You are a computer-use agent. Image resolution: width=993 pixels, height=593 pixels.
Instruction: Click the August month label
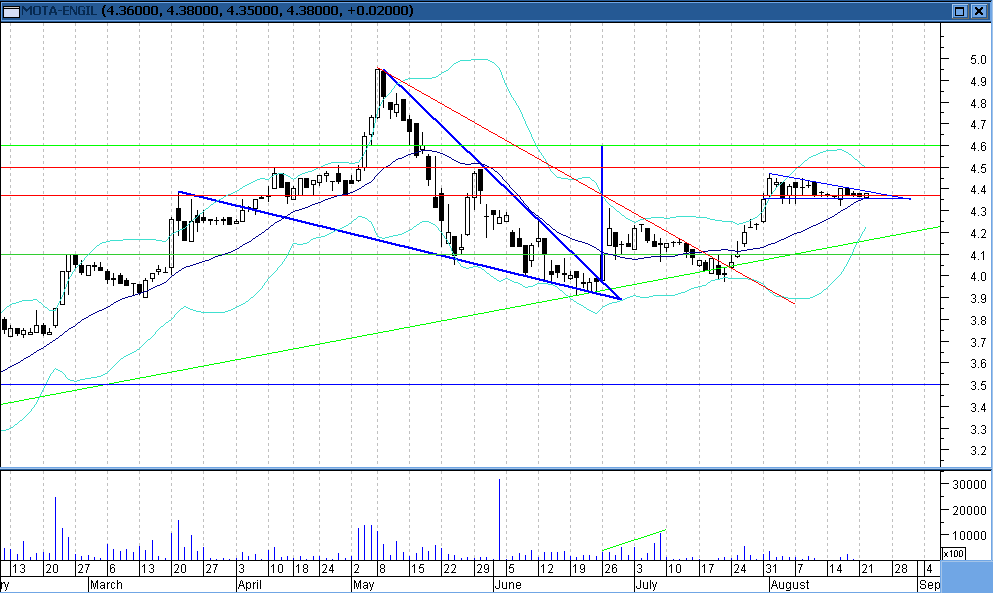tap(790, 585)
